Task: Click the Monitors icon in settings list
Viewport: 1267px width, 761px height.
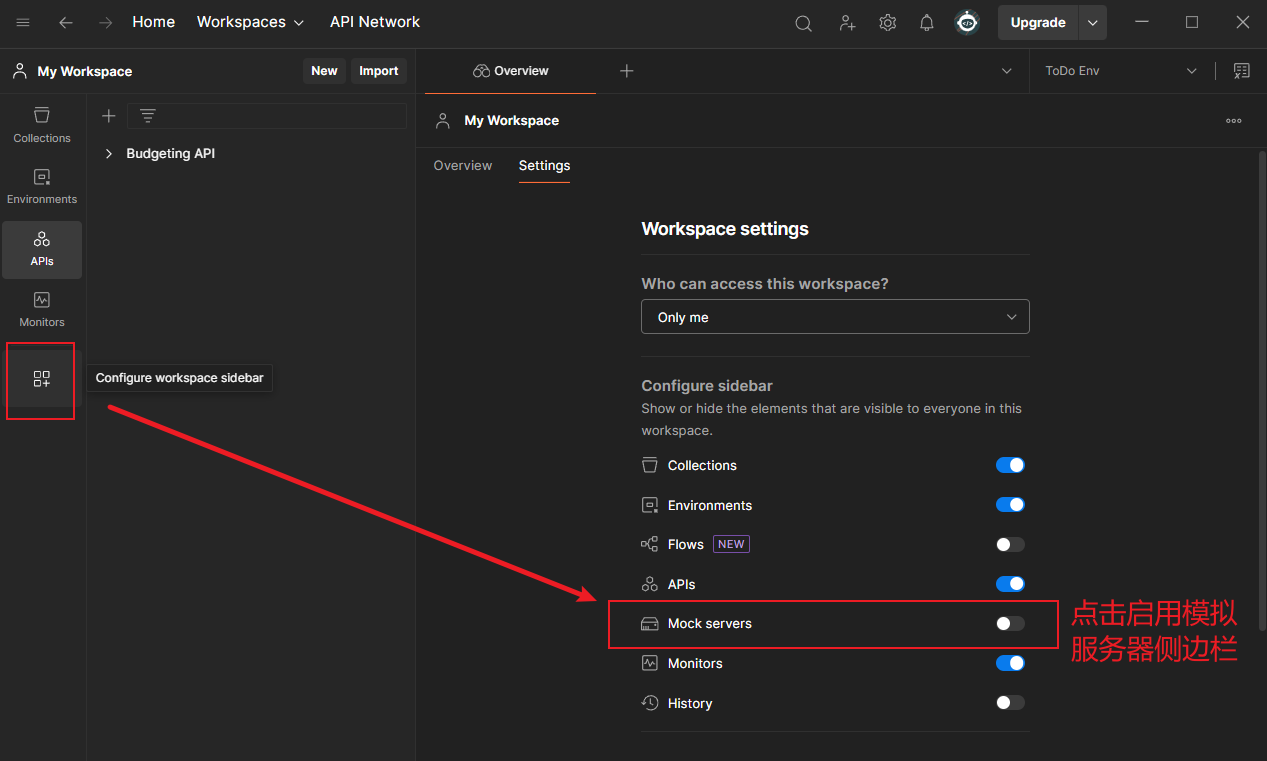Action: 650,663
